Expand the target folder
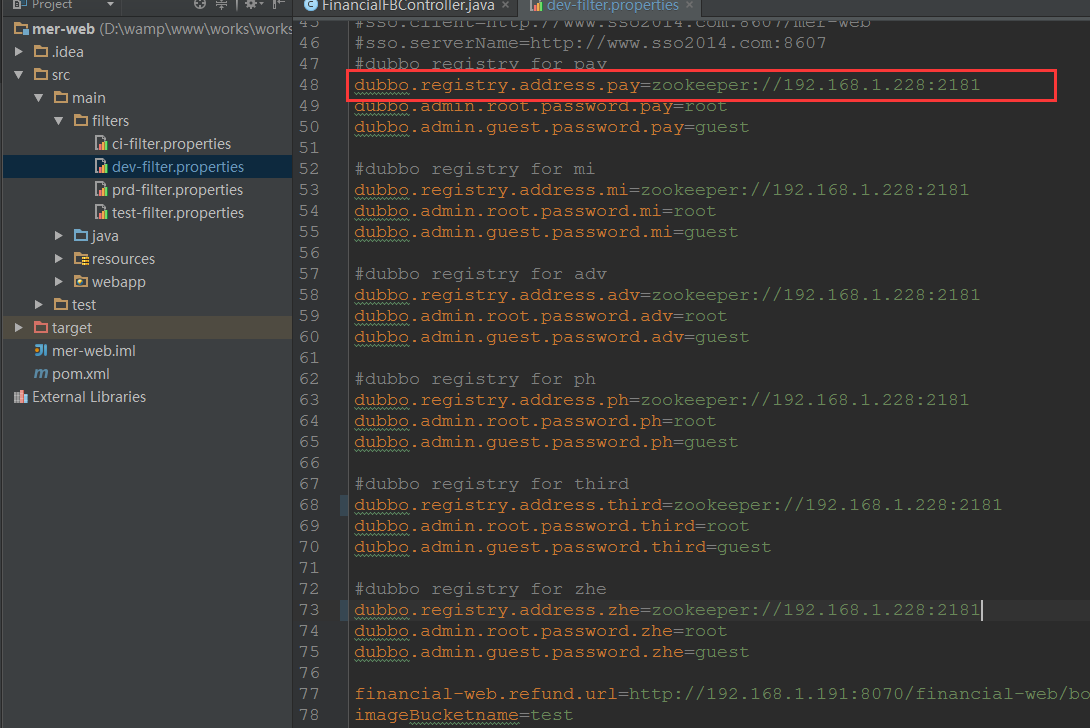This screenshot has height=728, width=1090. (x=19, y=327)
